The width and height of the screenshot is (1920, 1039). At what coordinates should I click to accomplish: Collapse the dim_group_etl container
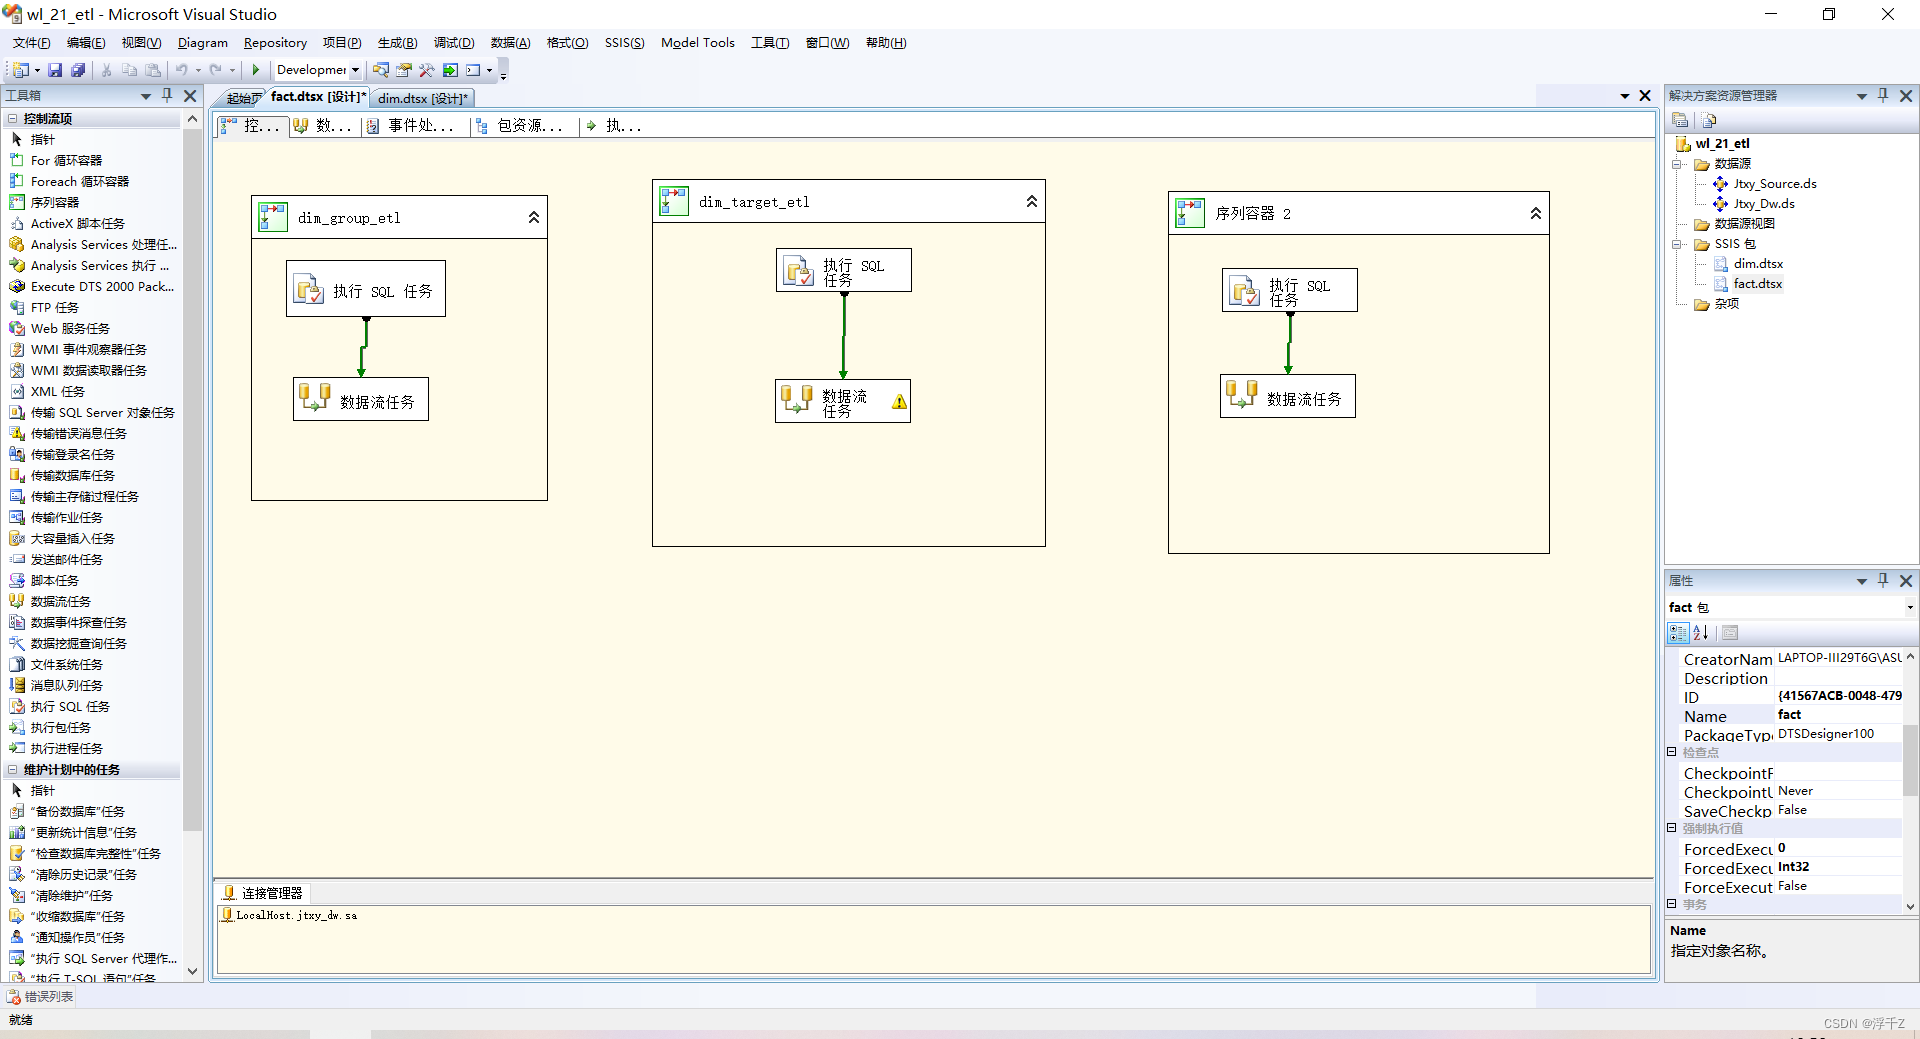pyautogui.click(x=534, y=217)
